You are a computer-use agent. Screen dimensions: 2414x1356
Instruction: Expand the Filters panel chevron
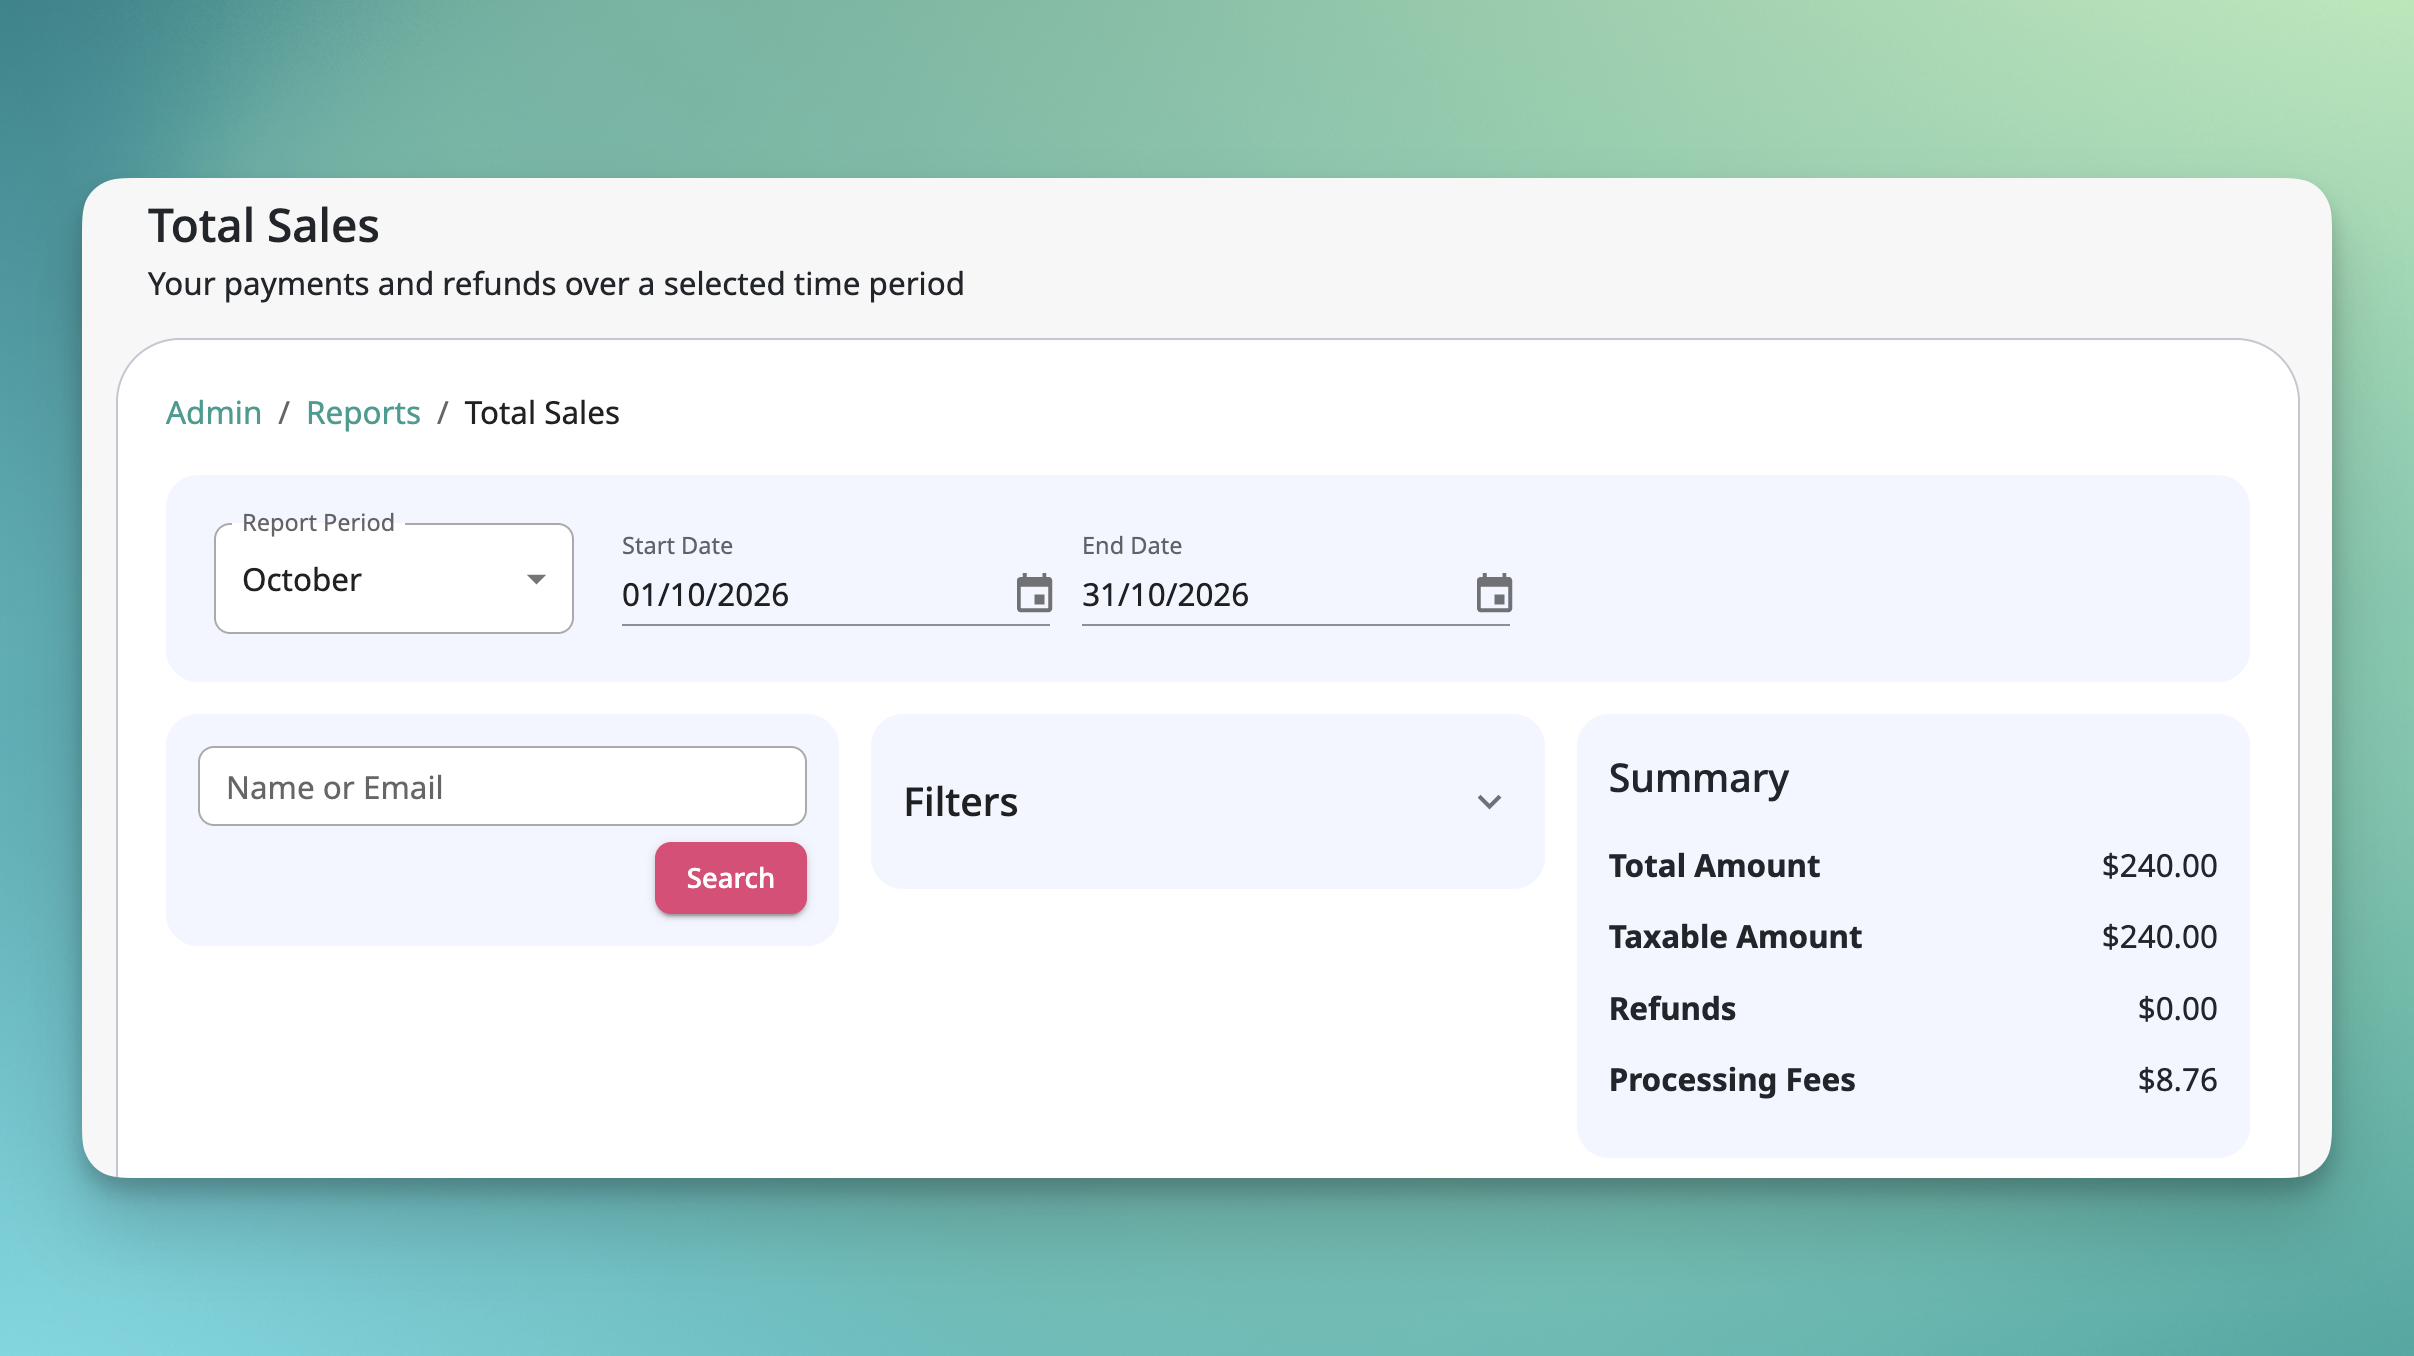(1489, 802)
